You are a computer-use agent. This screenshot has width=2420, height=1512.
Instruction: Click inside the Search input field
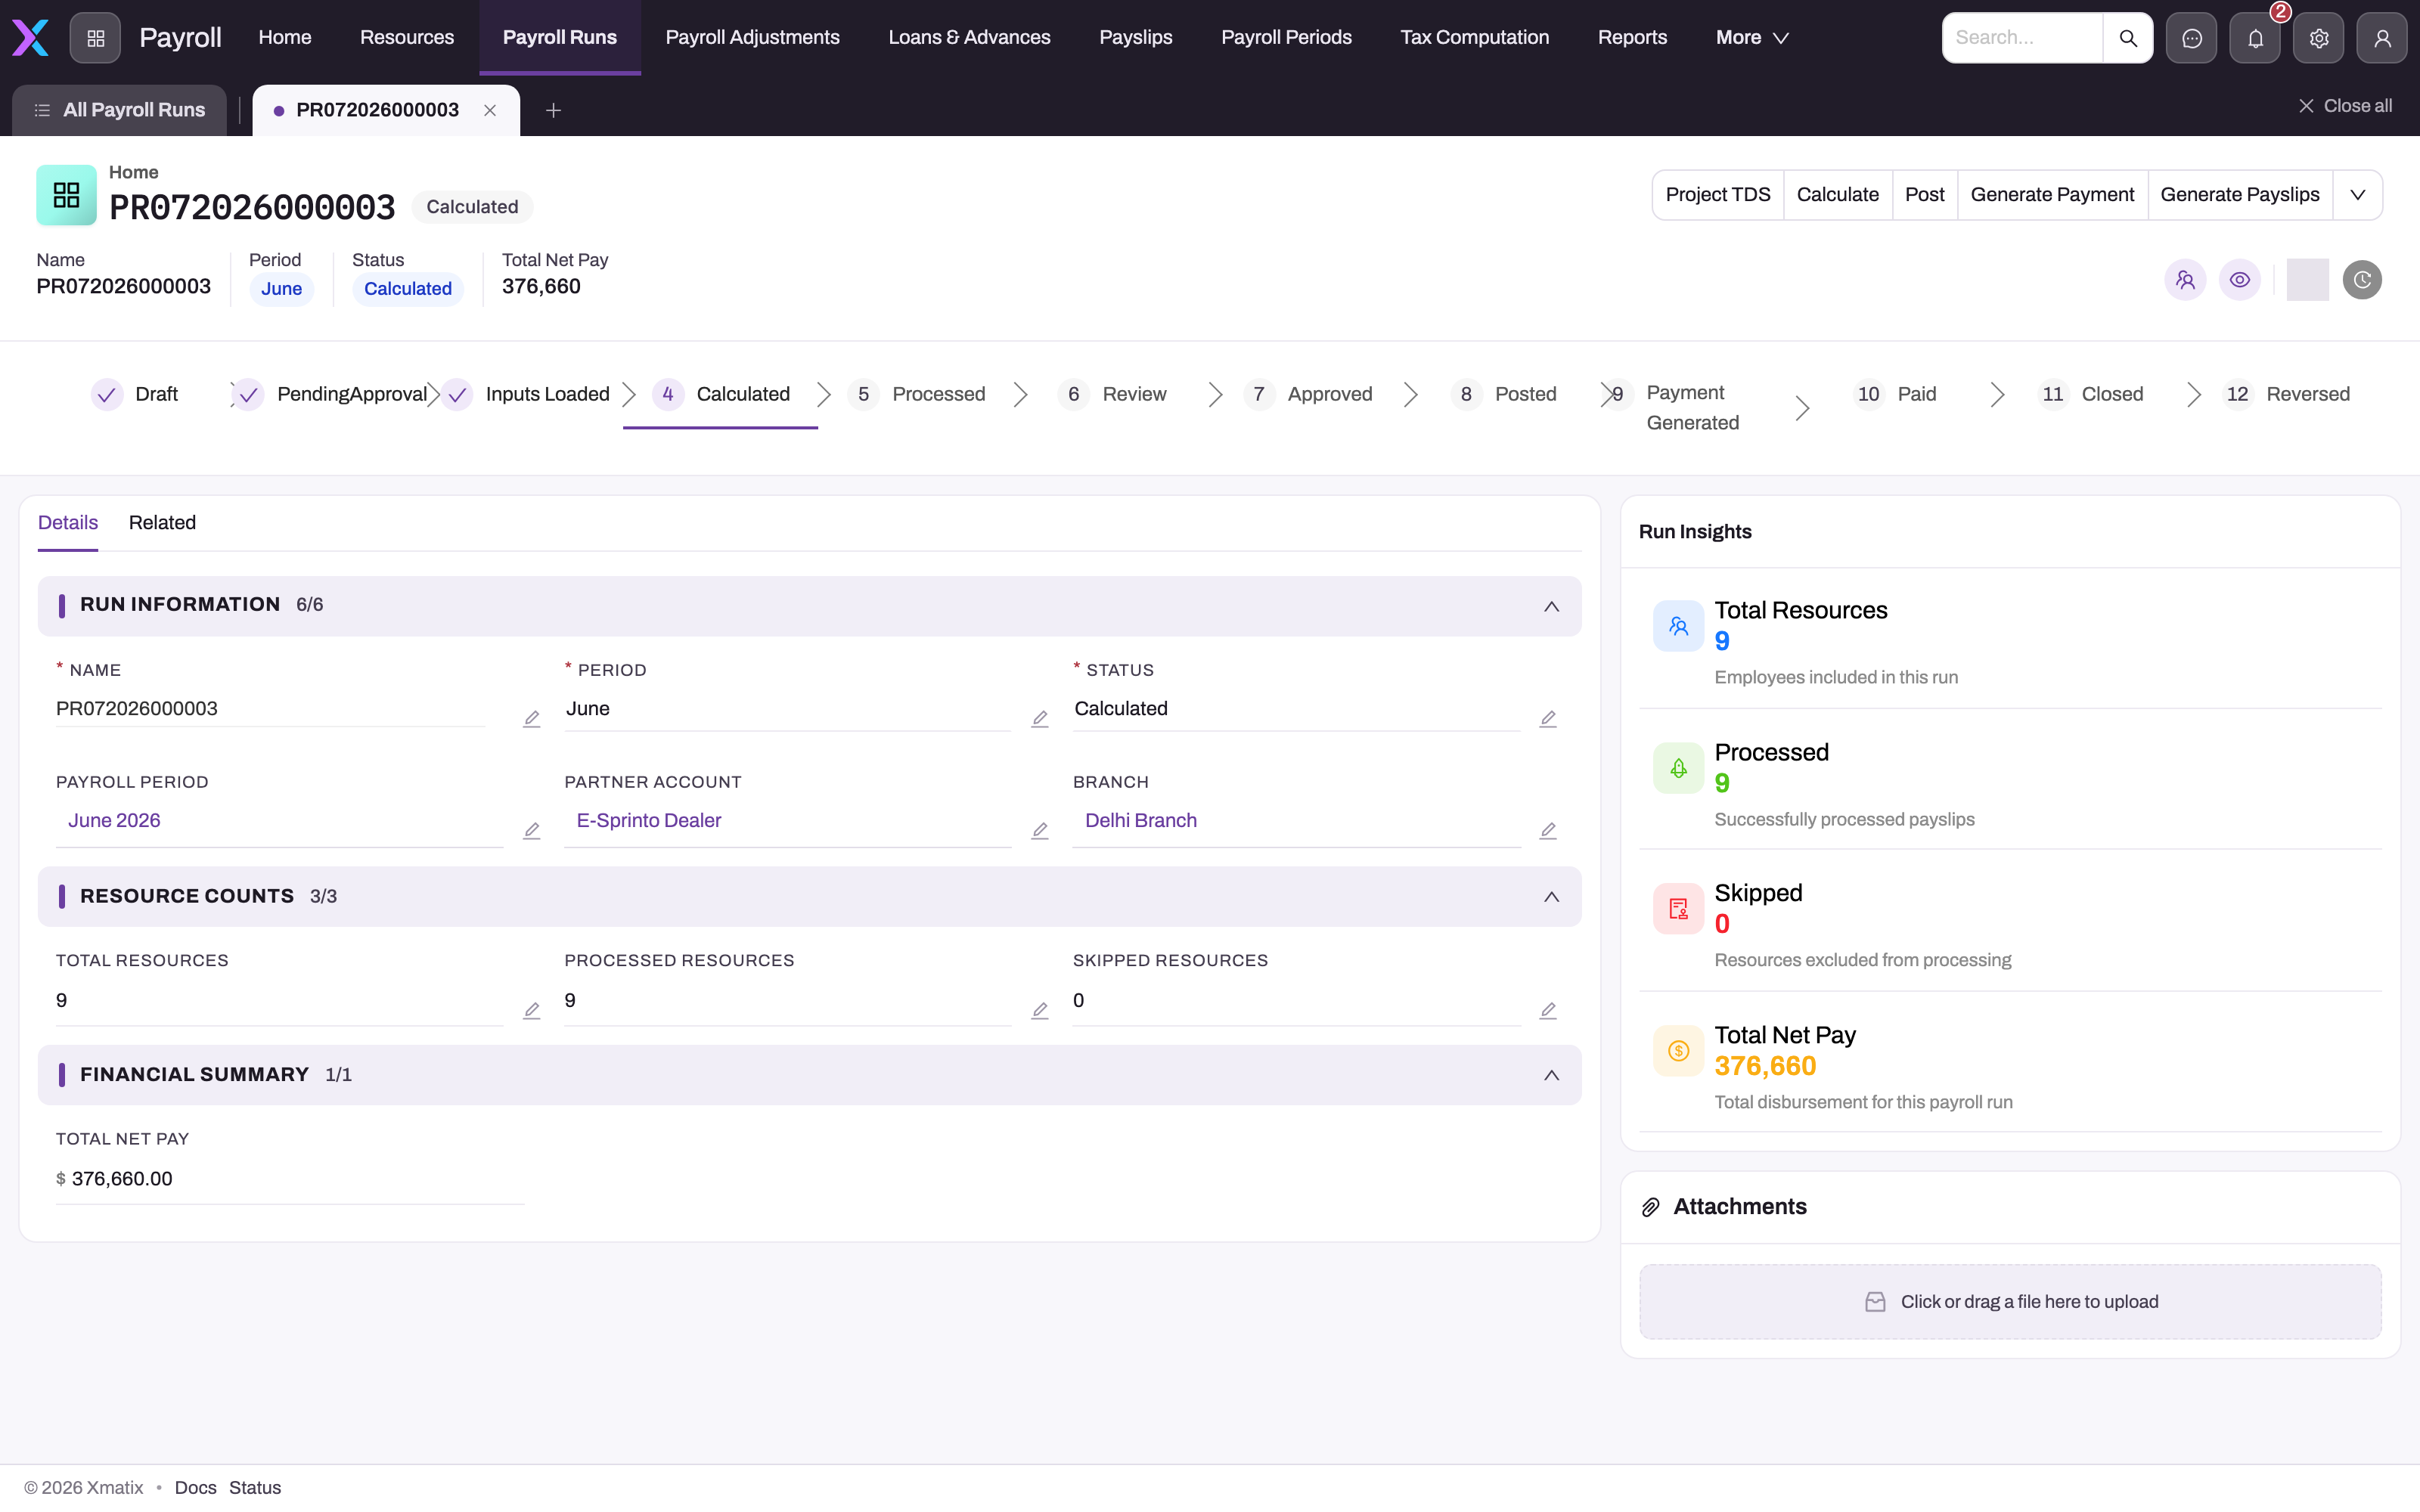(2022, 38)
